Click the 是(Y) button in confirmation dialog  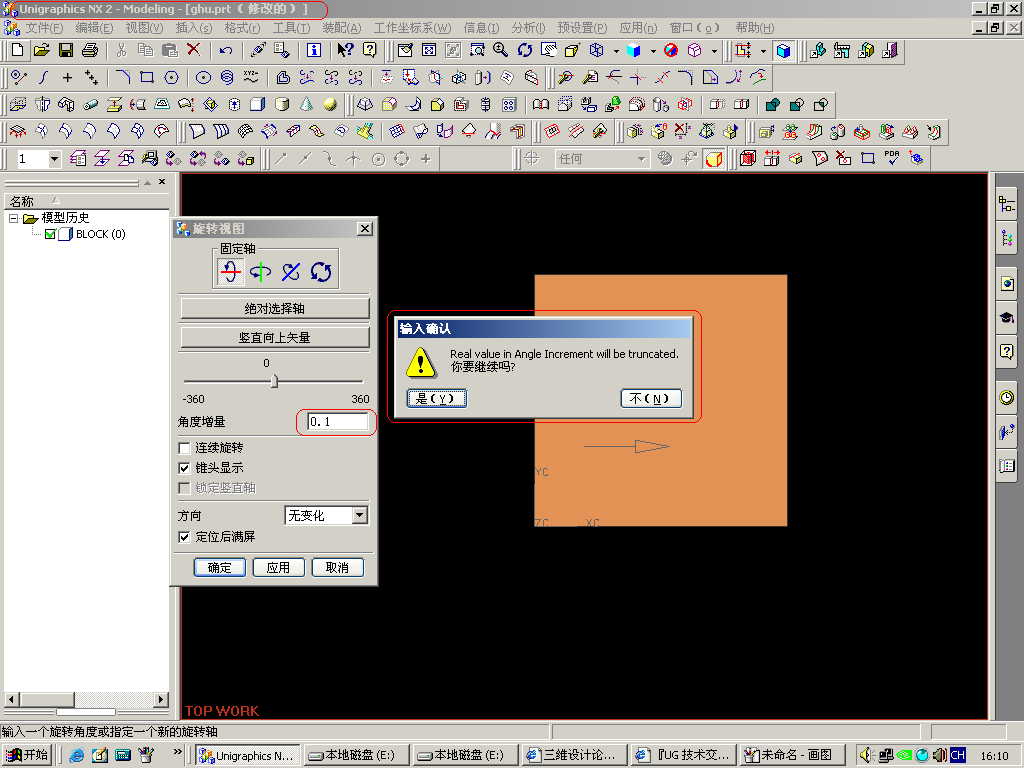(437, 398)
